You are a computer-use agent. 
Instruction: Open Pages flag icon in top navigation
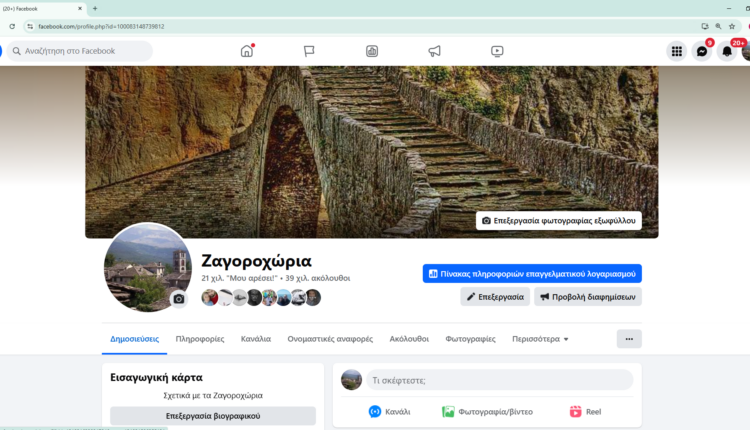pyautogui.click(x=309, y=51)
